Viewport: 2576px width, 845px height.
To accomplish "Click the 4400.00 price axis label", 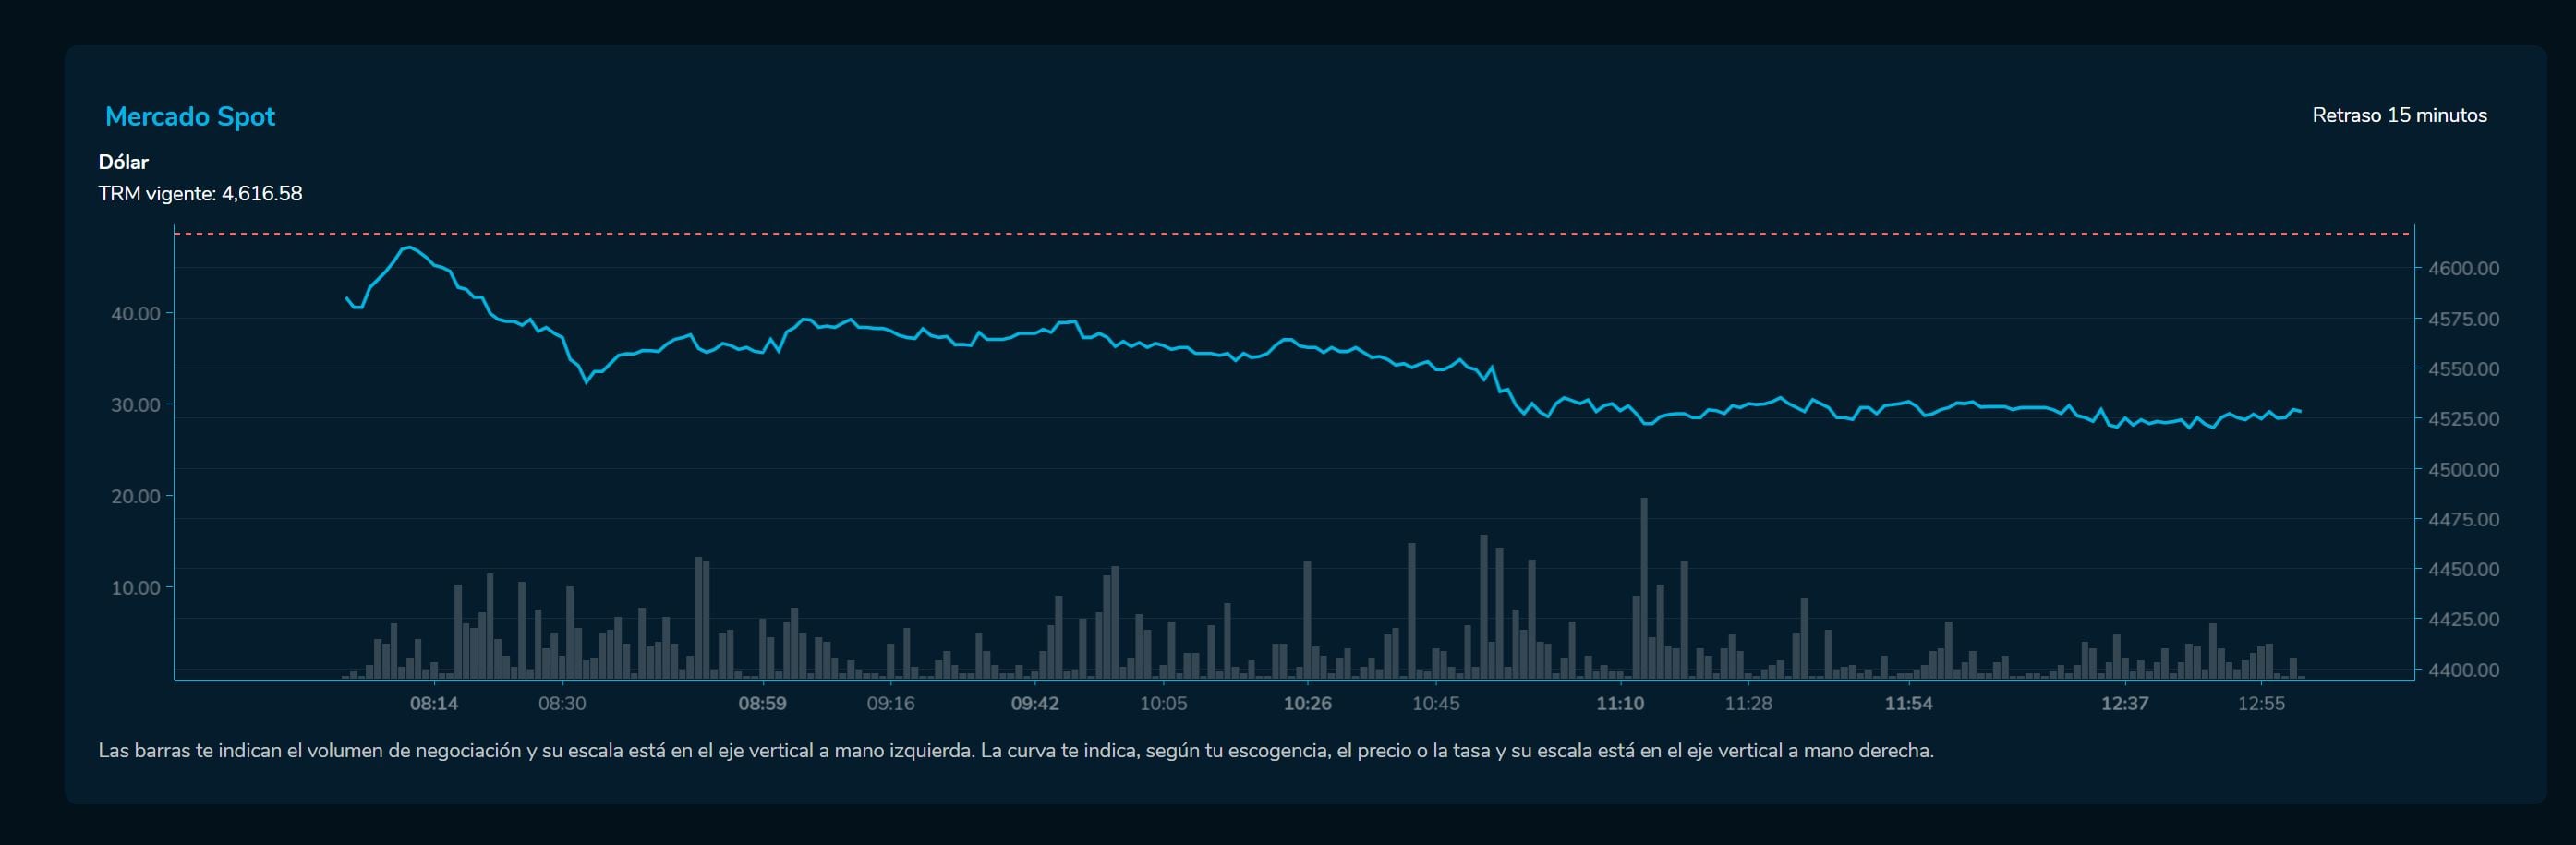I will click(2463, 670).
